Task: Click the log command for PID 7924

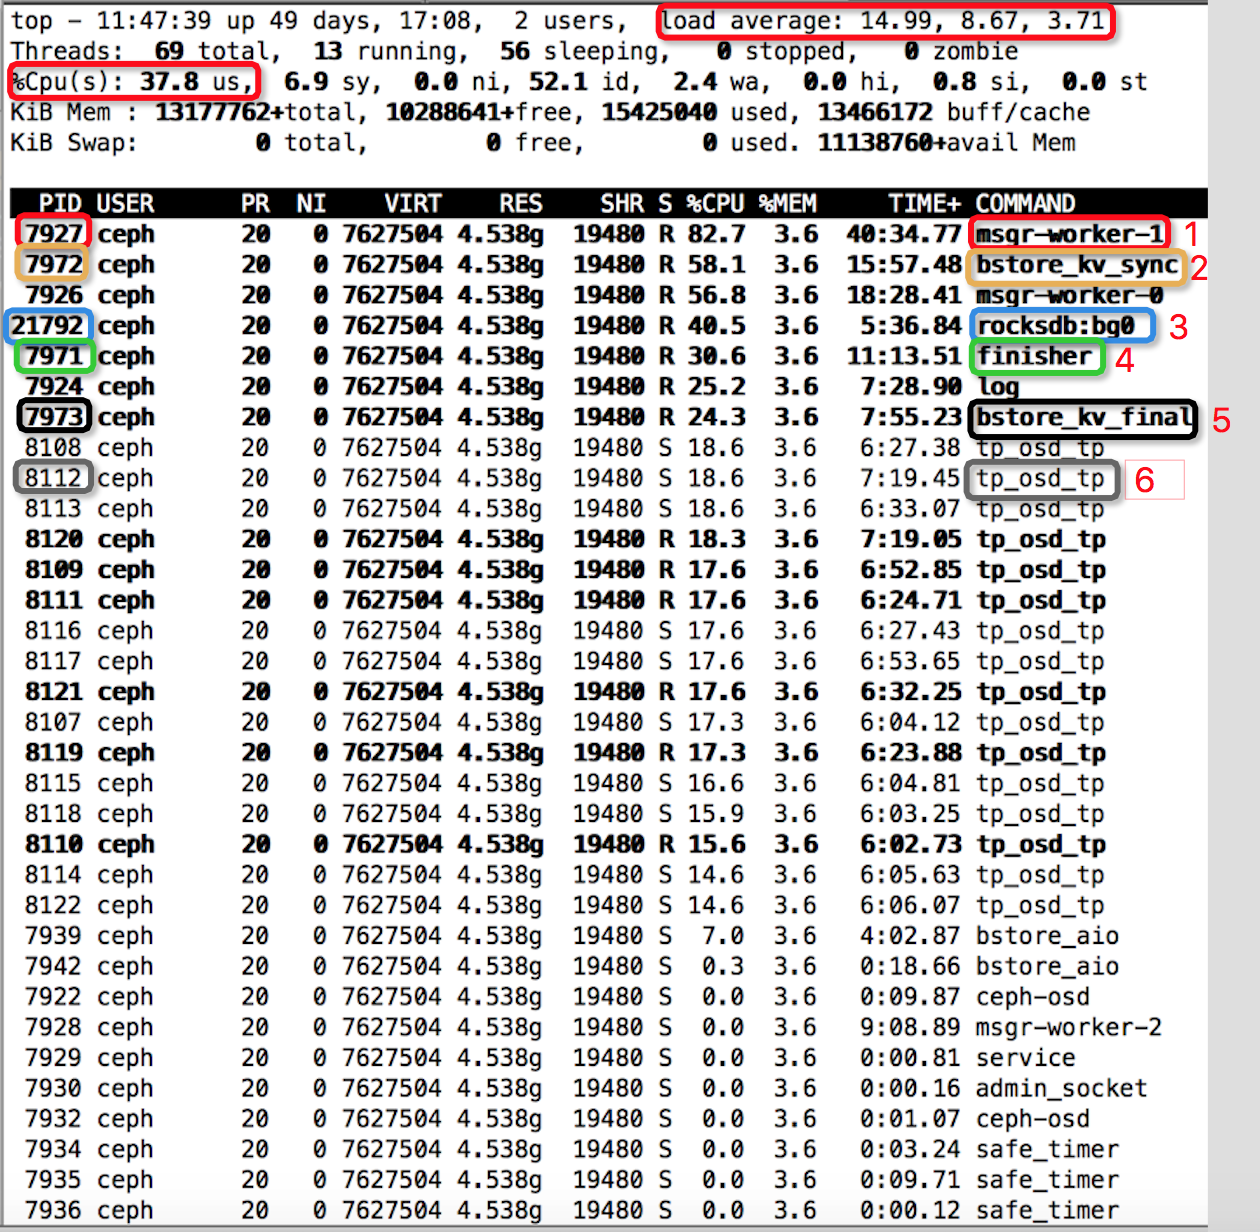Action: 998,387
